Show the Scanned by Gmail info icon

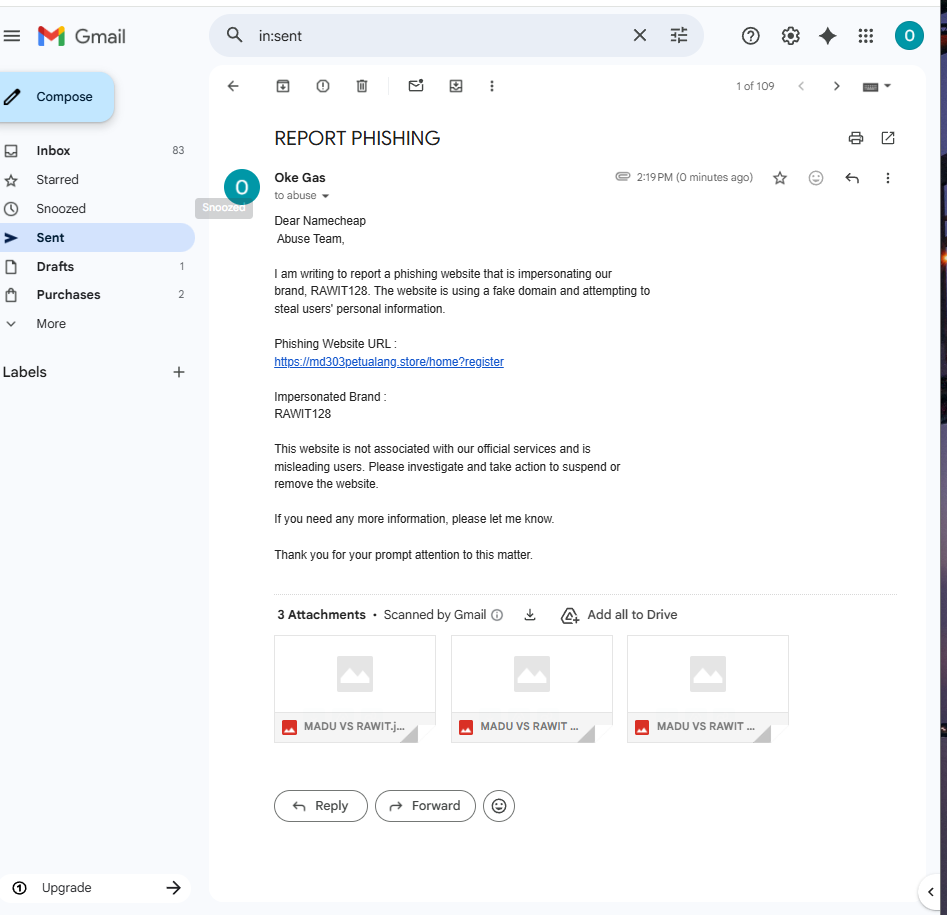[497, 615]
